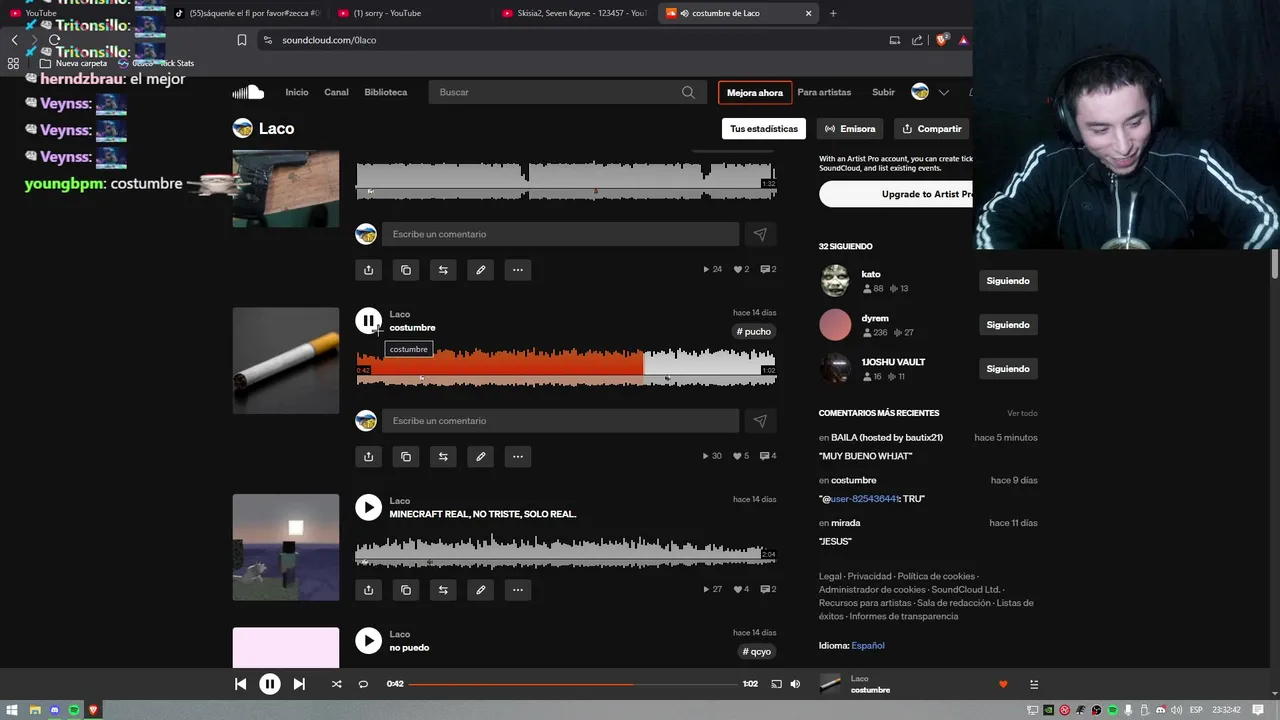Click Ver todo for recent comments
Image resolution: width=1280 pixels, height=720 pixels.
(x=1022, y=413)
